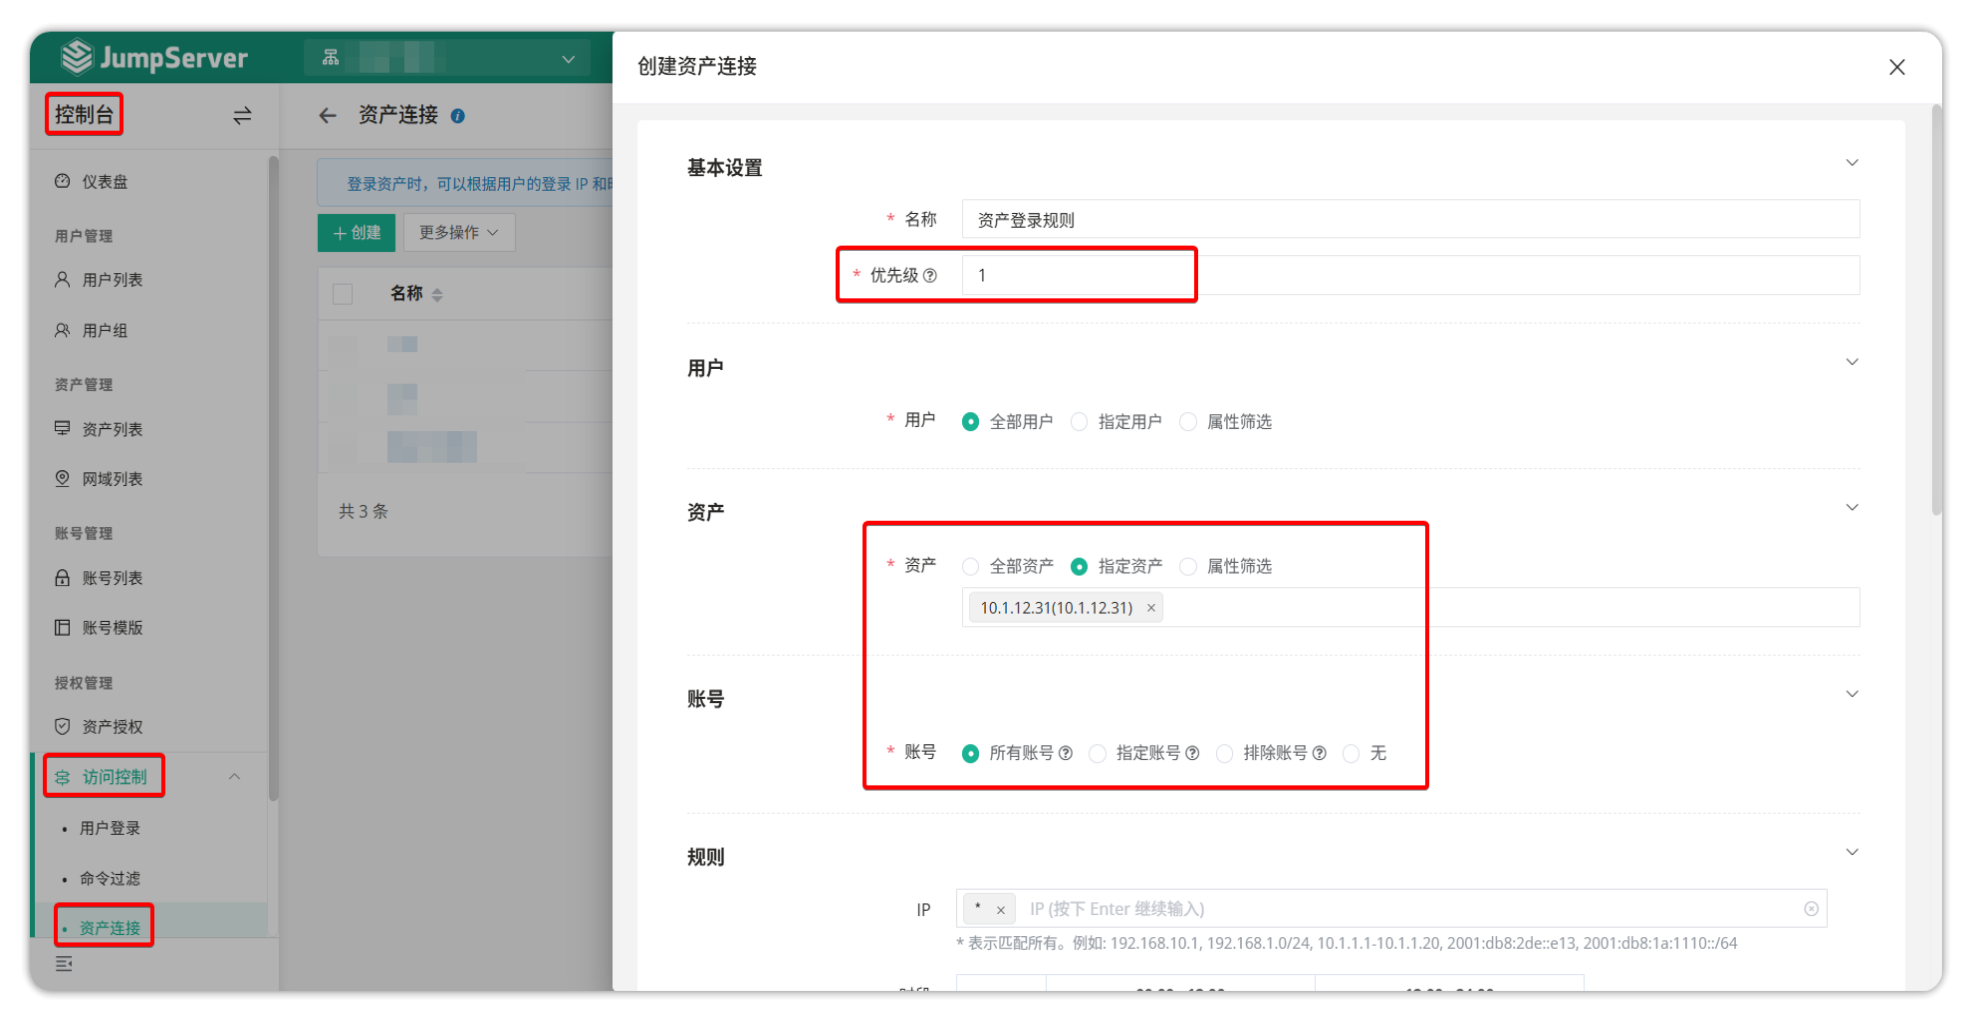
Task: Remove the asterisk IP tag
Action: click(1000, 910)
